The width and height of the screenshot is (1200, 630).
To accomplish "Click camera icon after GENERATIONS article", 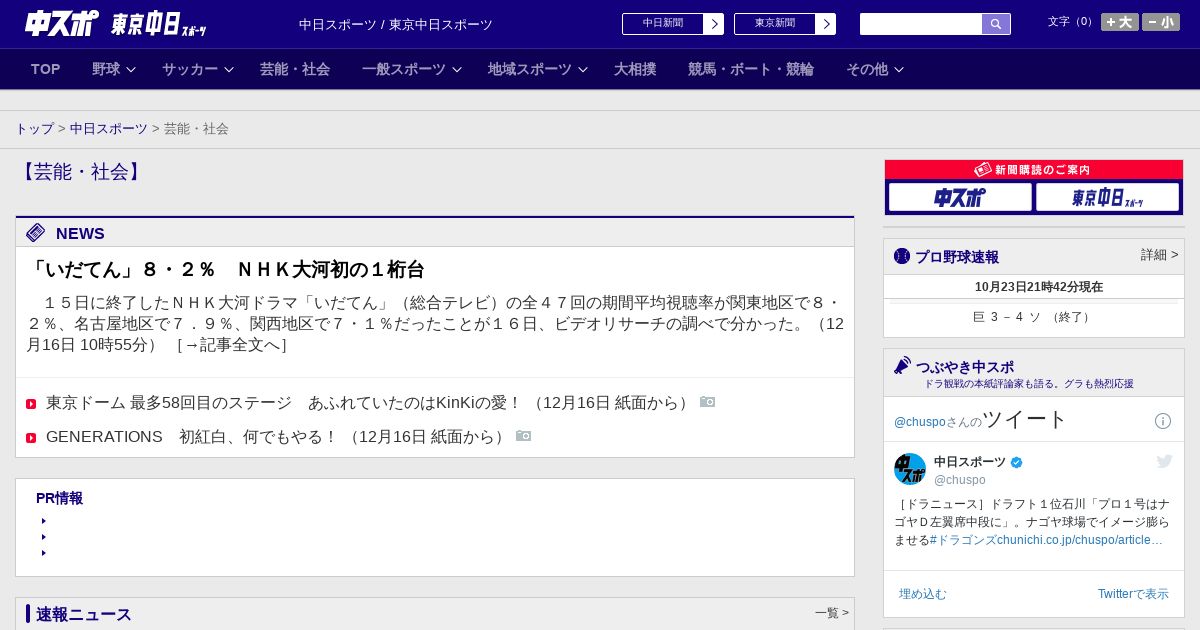I will [524, 436].
